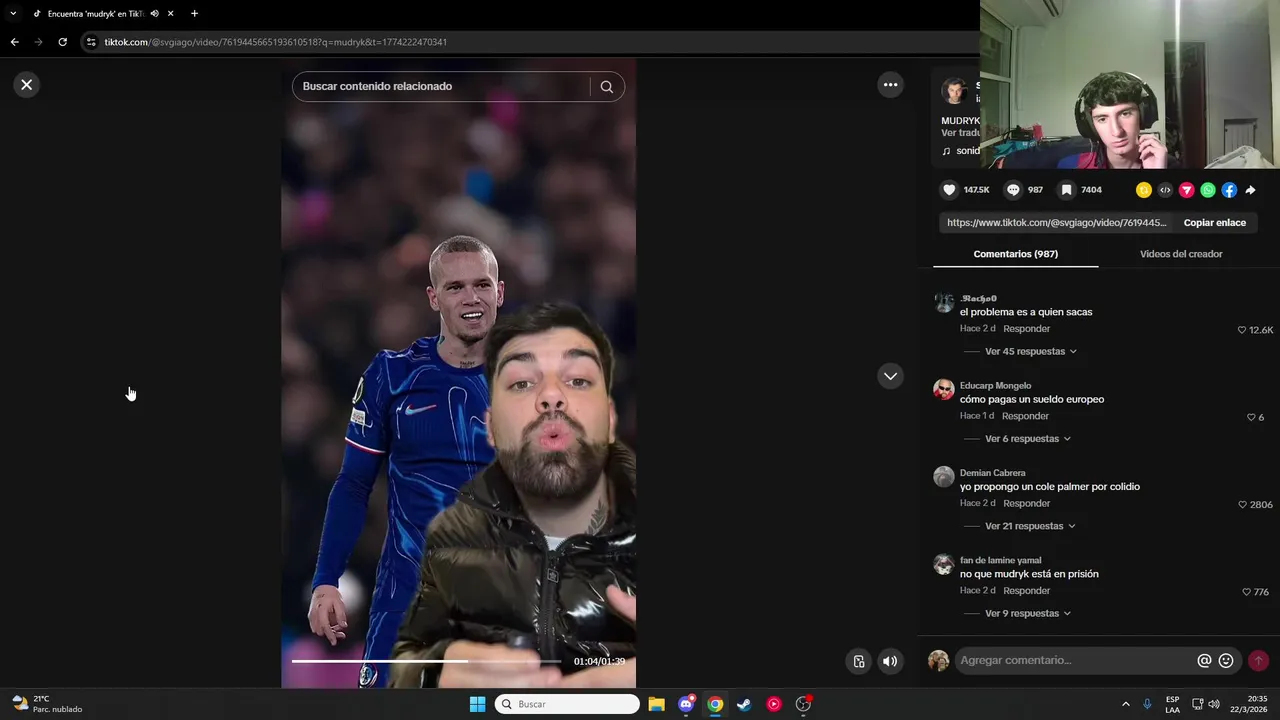The height and width of the screenshot is (720, 1280).
Task: Open the three-dots more options menu
Action: point(890,85)
